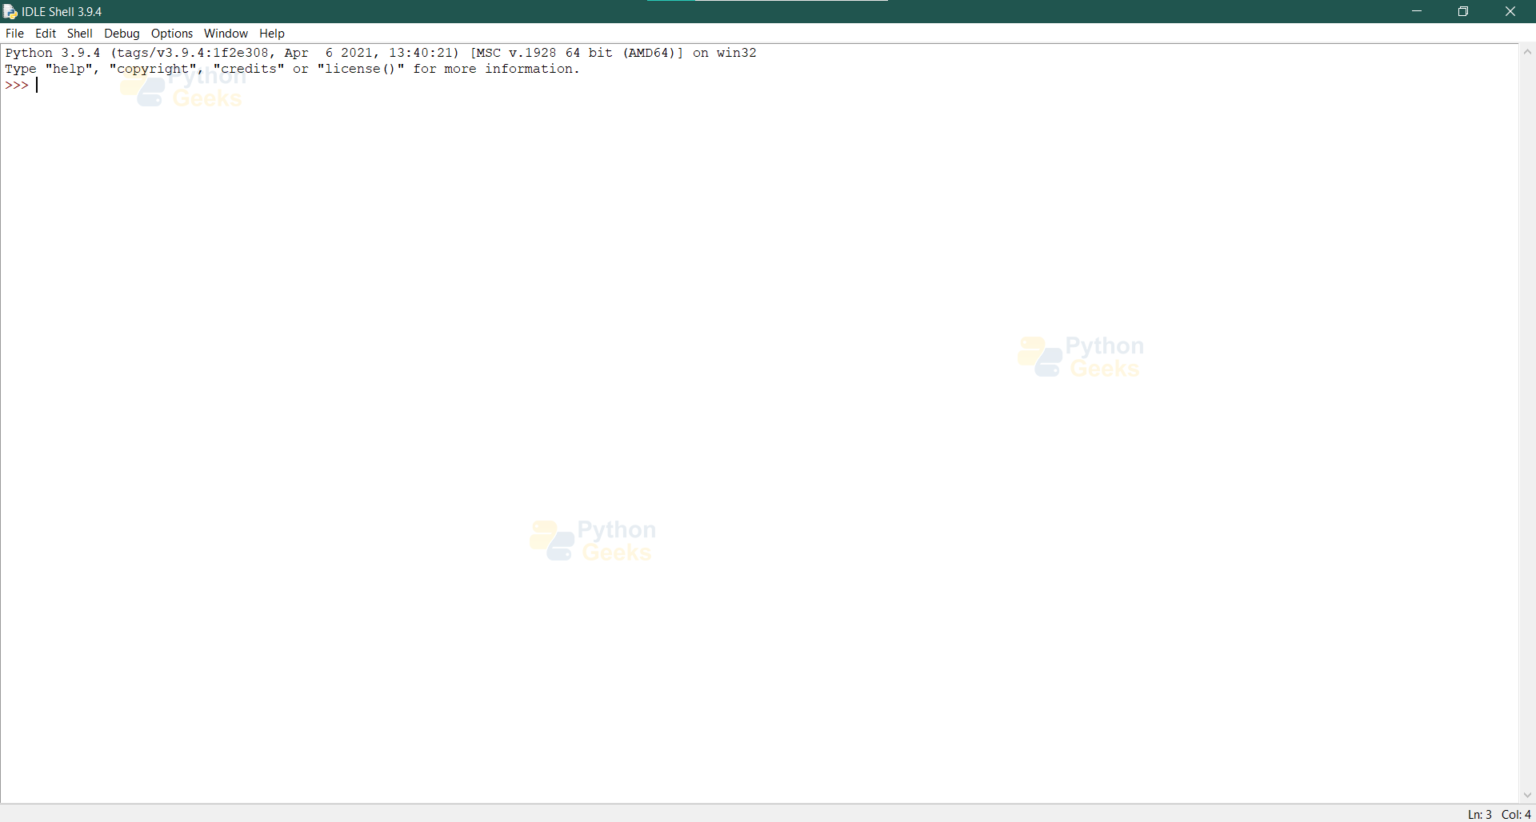Click the word "help" in banner
This screenshot has width=1536, height=822.
[69, 69]
